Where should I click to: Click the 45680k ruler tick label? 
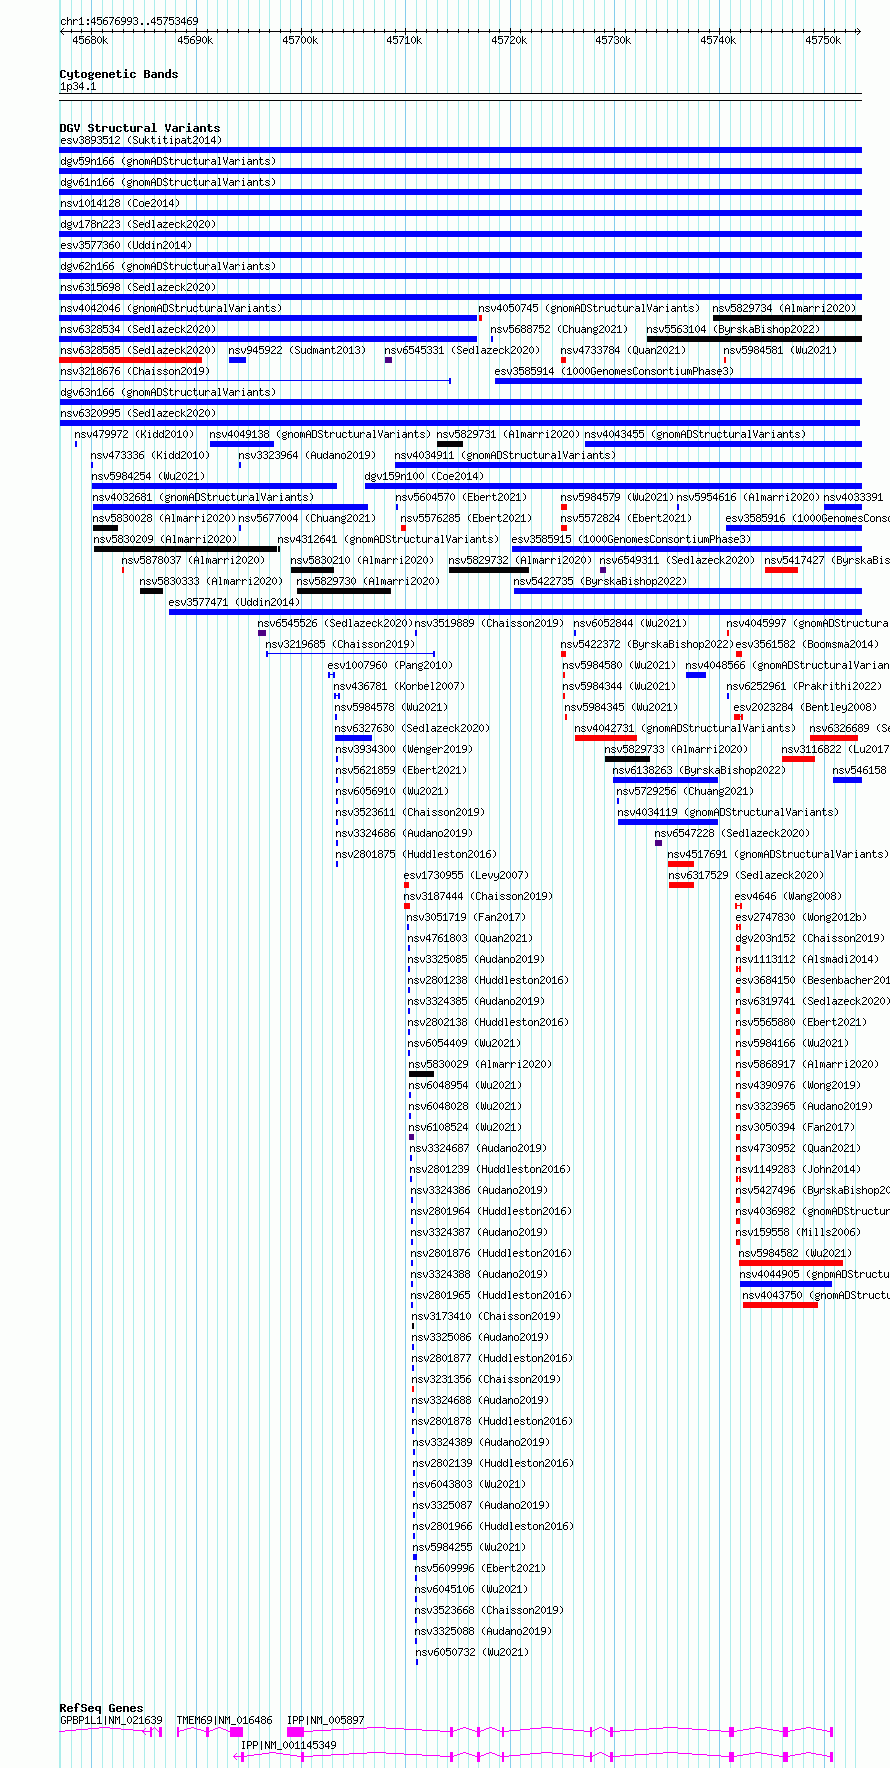(90, 40)
